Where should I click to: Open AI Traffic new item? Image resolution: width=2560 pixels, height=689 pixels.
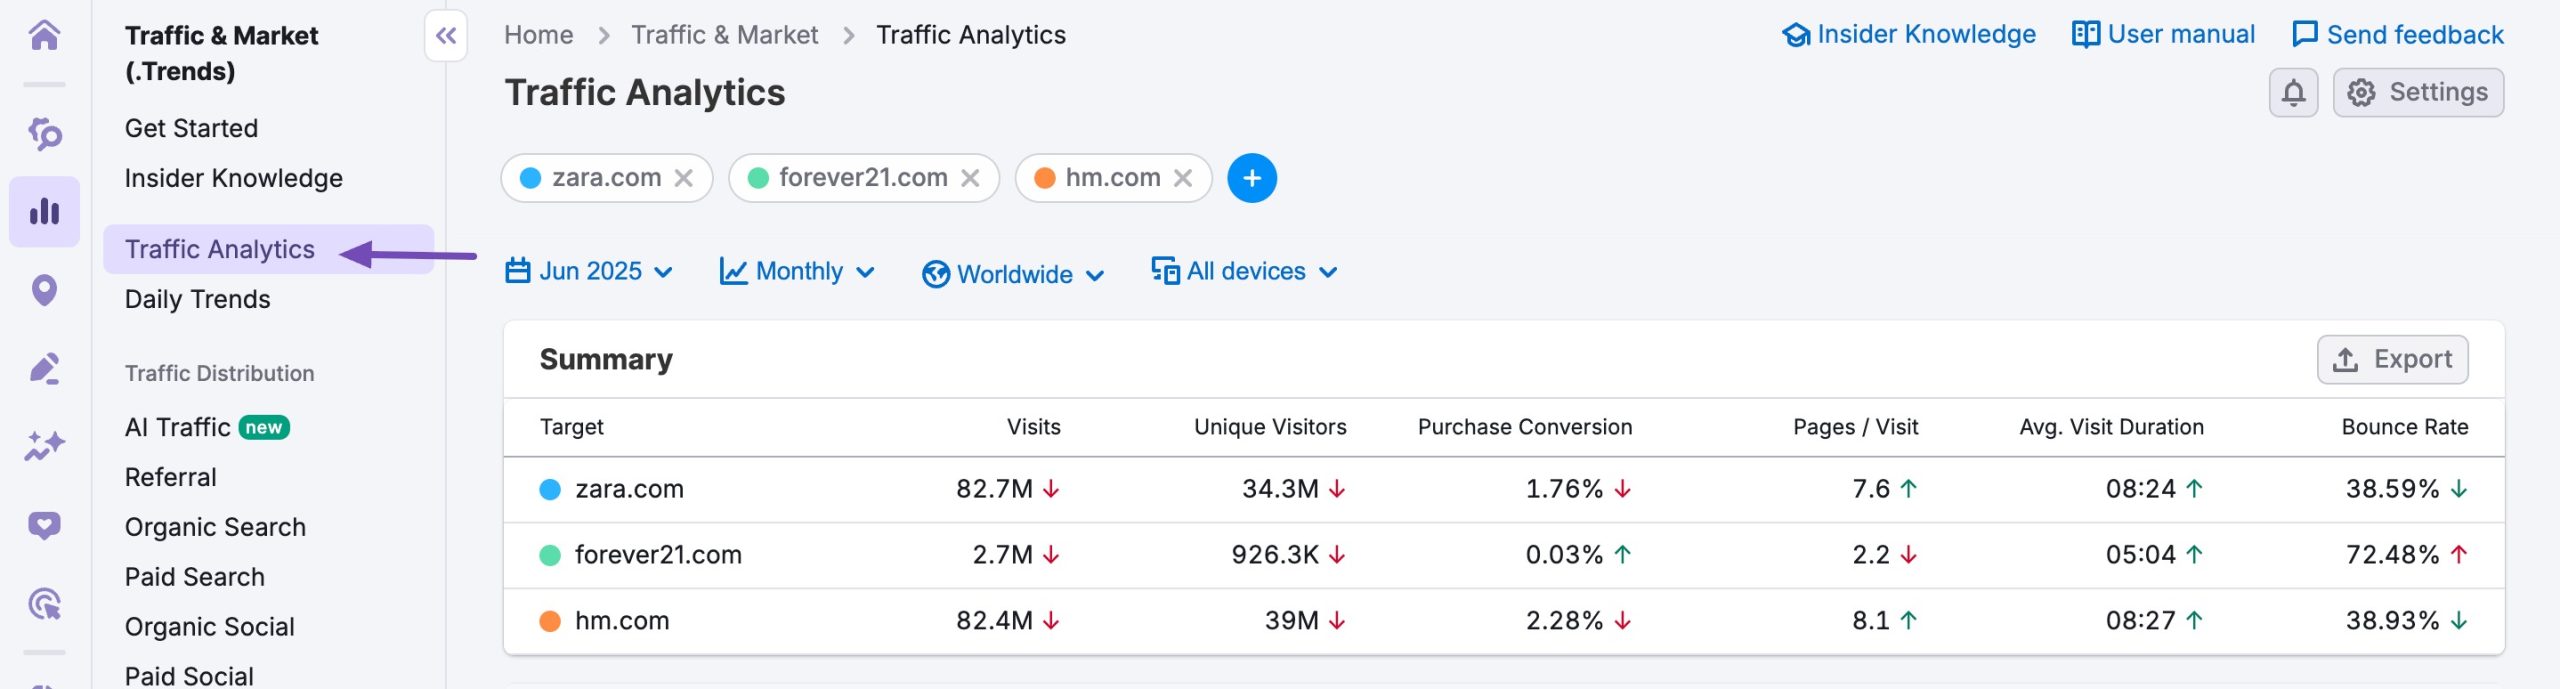click(x=207, y=427)
